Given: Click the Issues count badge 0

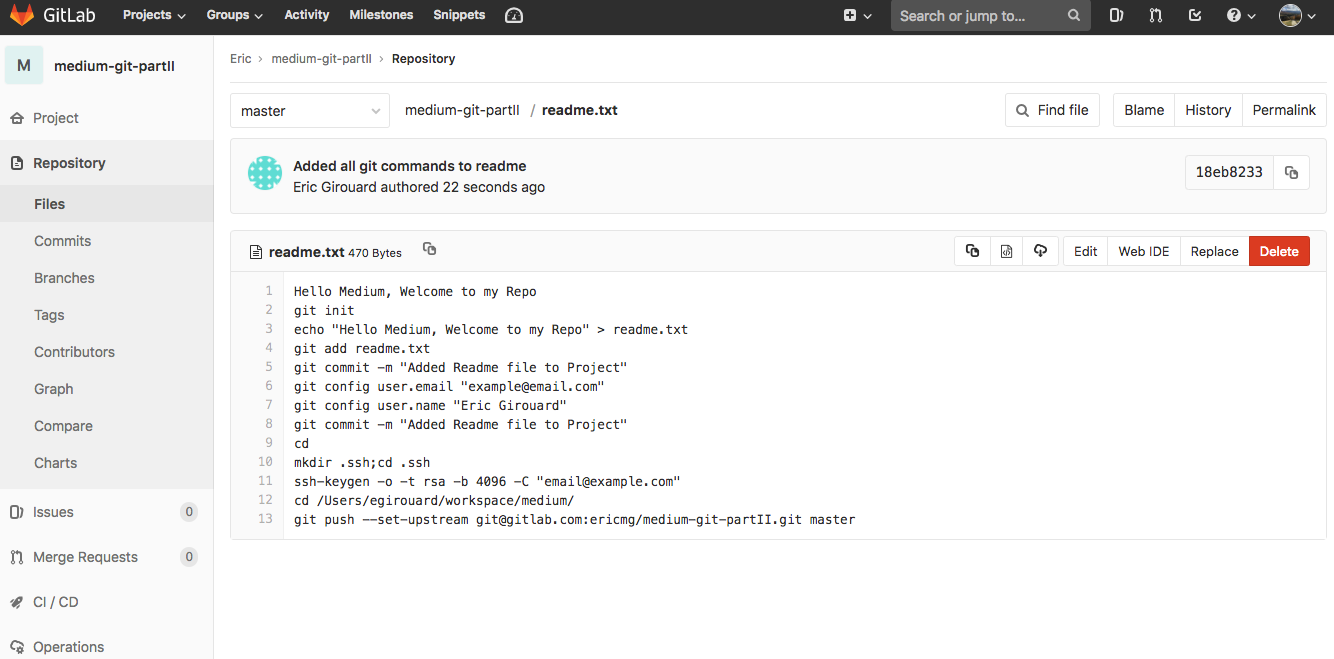Looking at the screenshot, I should tap(189, 512).
